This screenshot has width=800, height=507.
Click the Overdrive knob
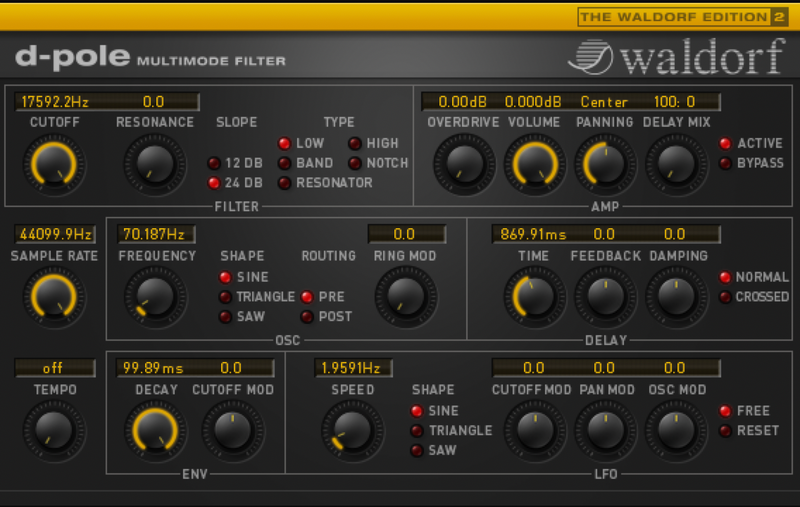pos(463,164)
